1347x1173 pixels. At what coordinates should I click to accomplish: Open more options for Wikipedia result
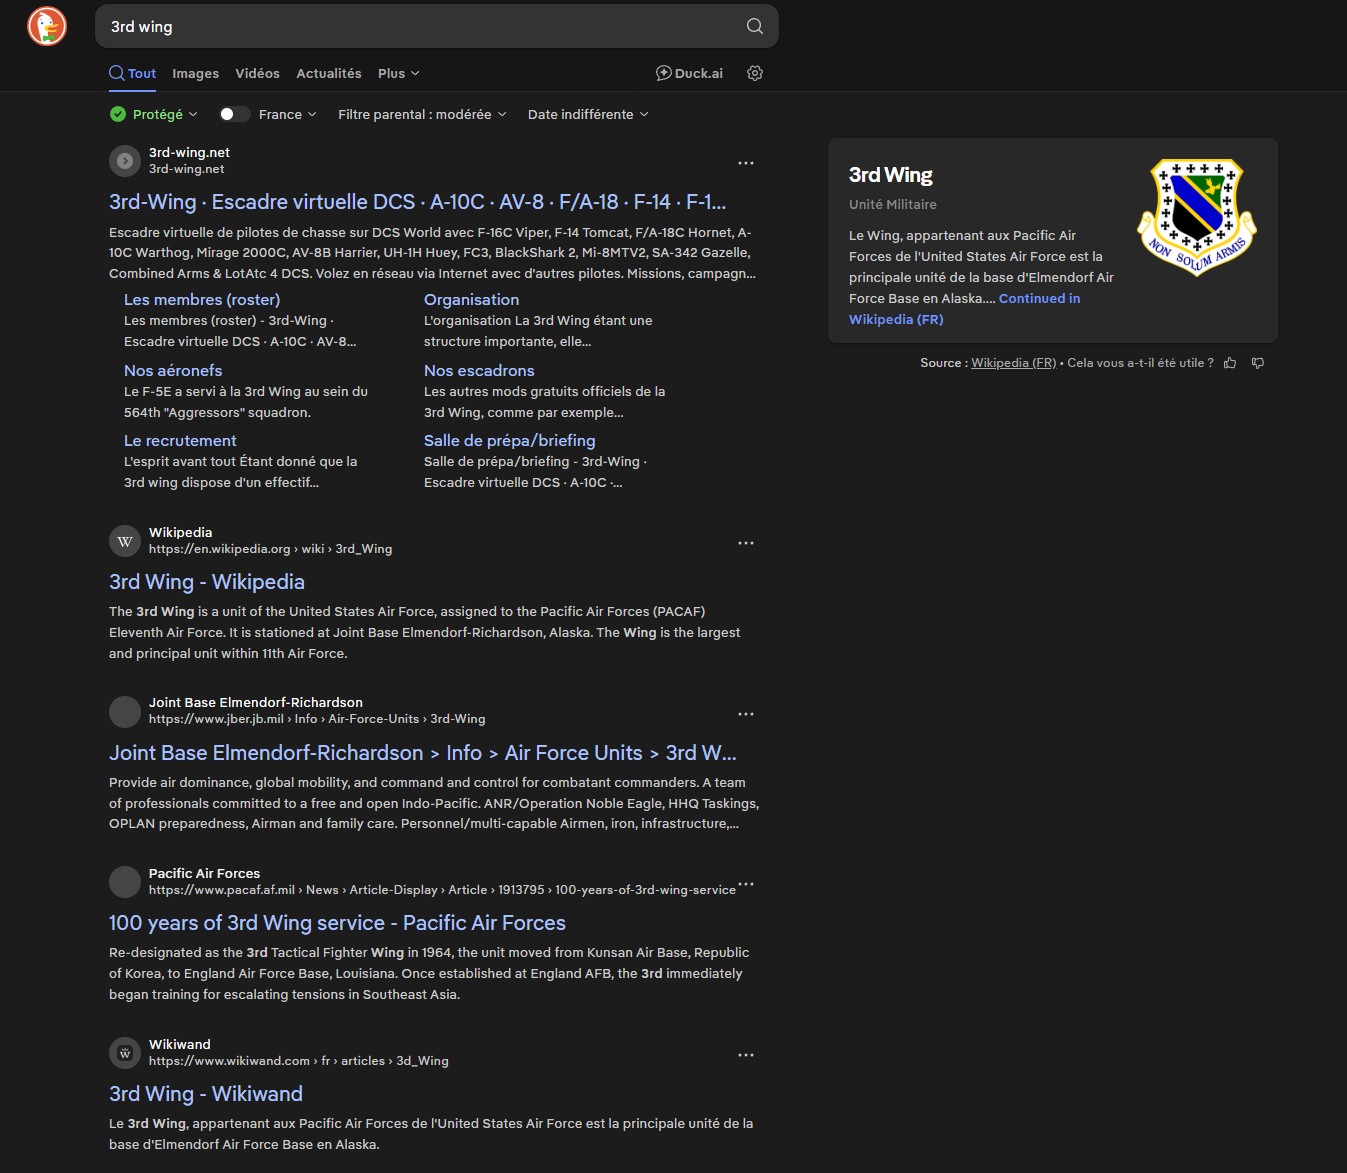746,543
